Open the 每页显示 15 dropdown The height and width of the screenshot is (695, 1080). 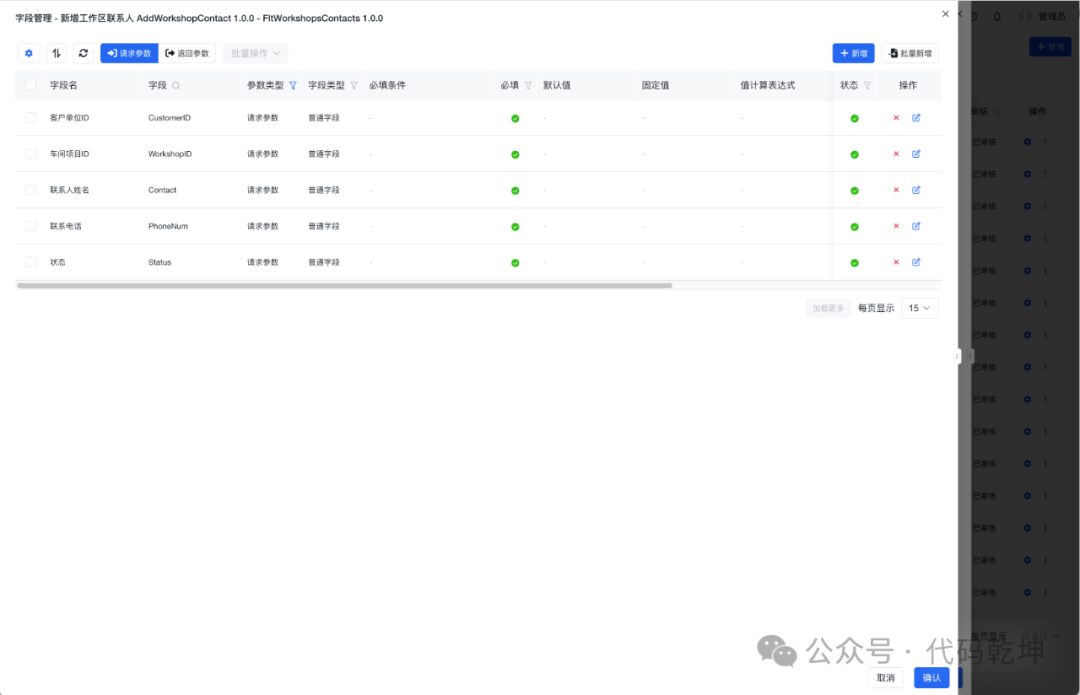click(x=919, y=308)
